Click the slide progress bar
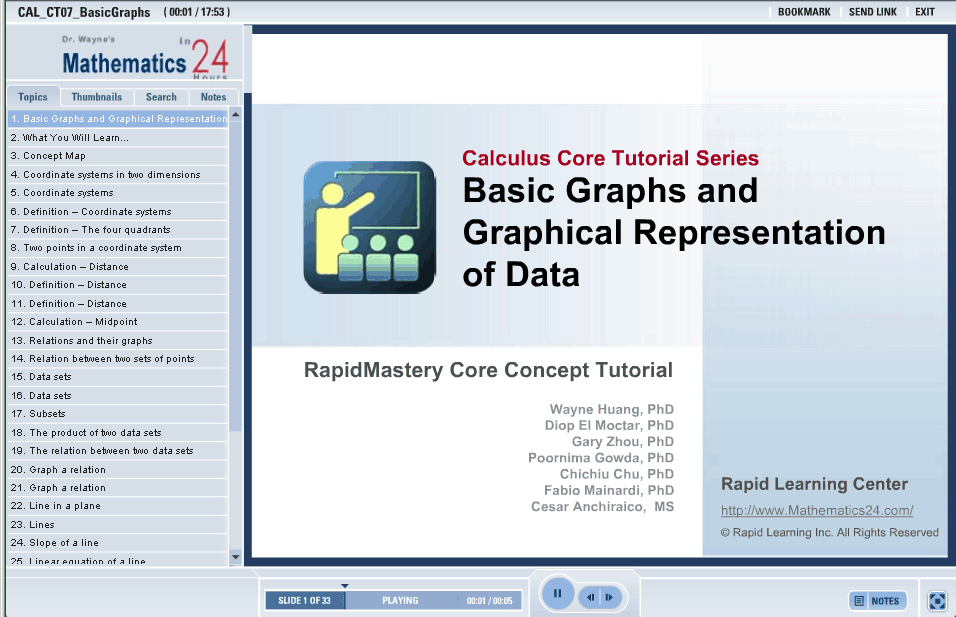The image size is (956, 617). (x=393, y=601)
